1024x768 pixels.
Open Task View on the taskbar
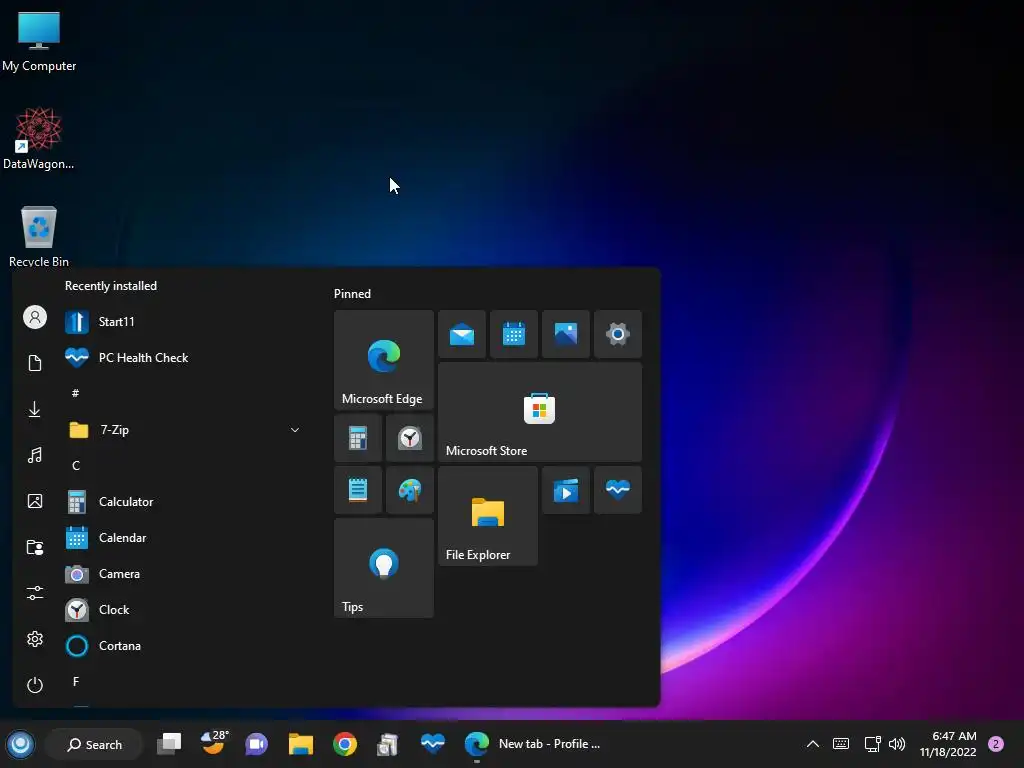point(169,744)
